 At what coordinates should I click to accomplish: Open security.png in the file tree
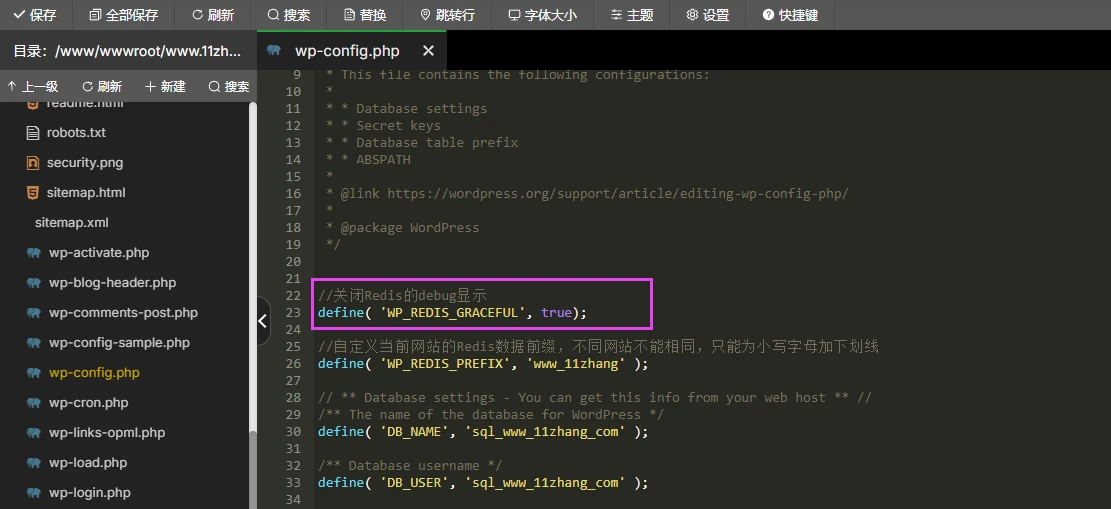coord(85,162)
